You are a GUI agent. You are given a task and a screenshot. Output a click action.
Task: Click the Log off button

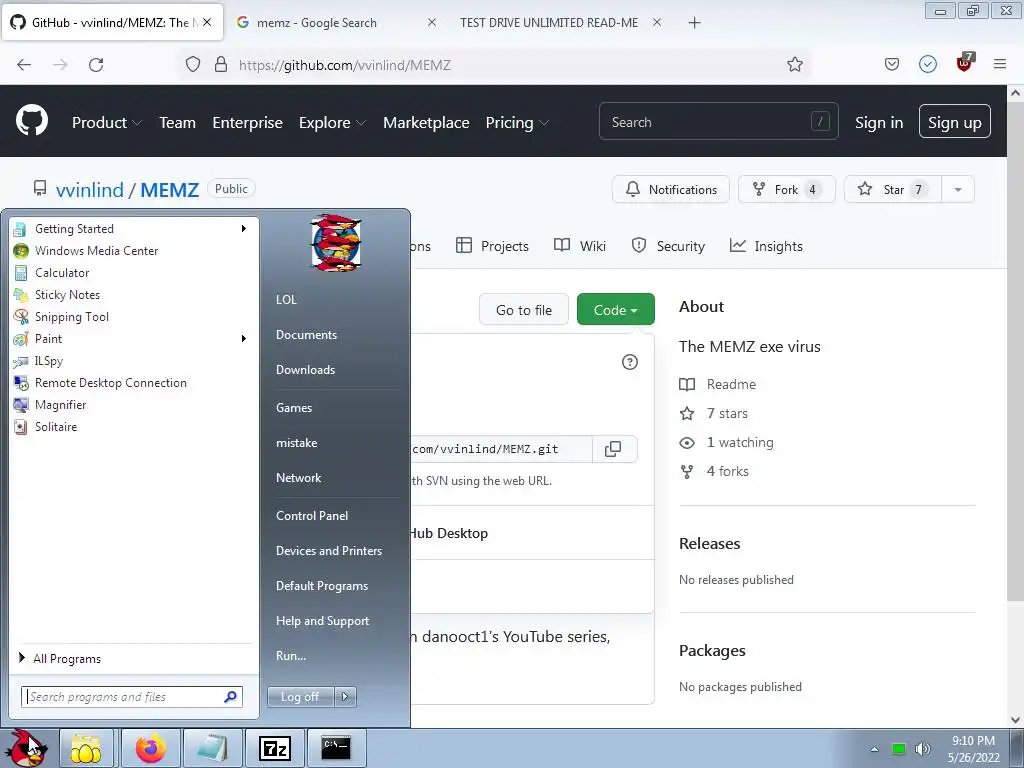tap(300, 697)
